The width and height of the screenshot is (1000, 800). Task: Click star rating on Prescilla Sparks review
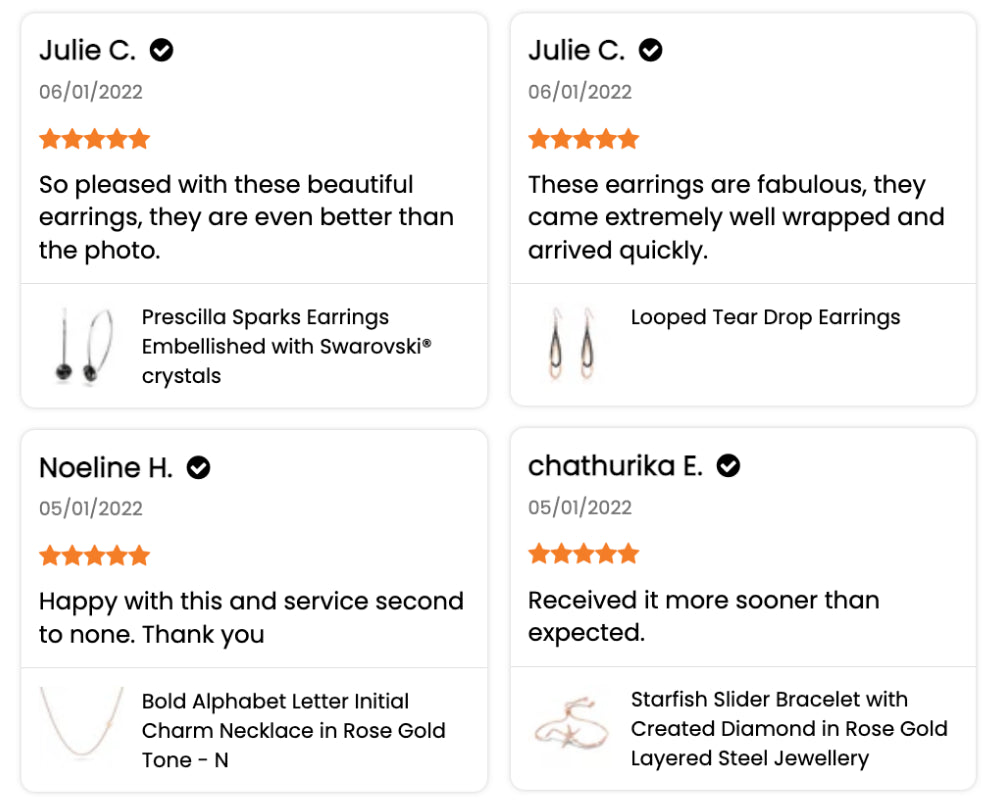tap(94, 138)
